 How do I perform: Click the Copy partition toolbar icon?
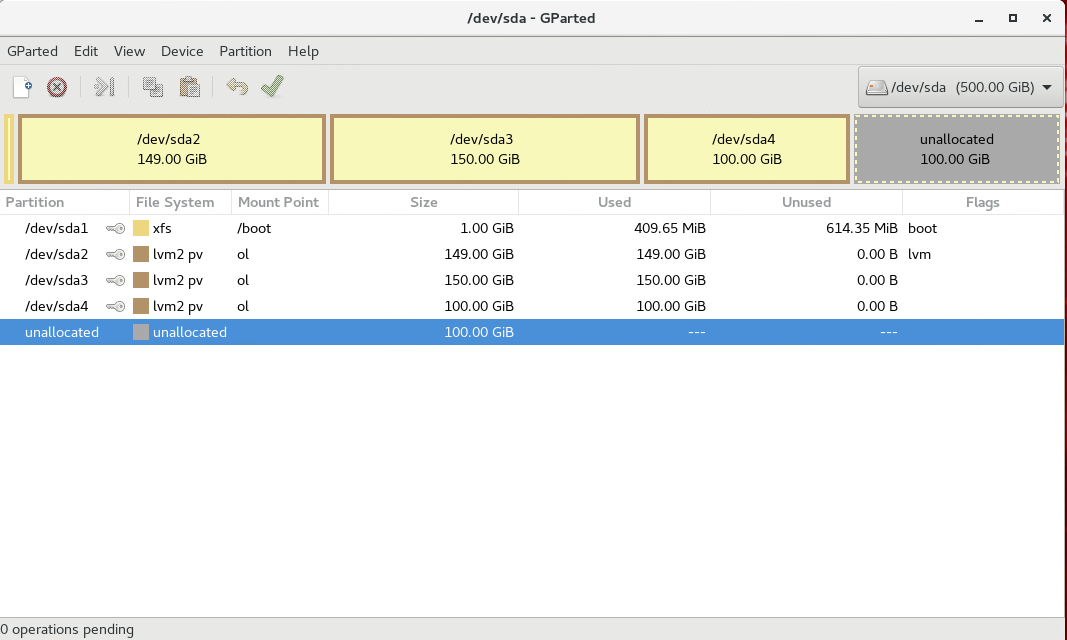152,87
